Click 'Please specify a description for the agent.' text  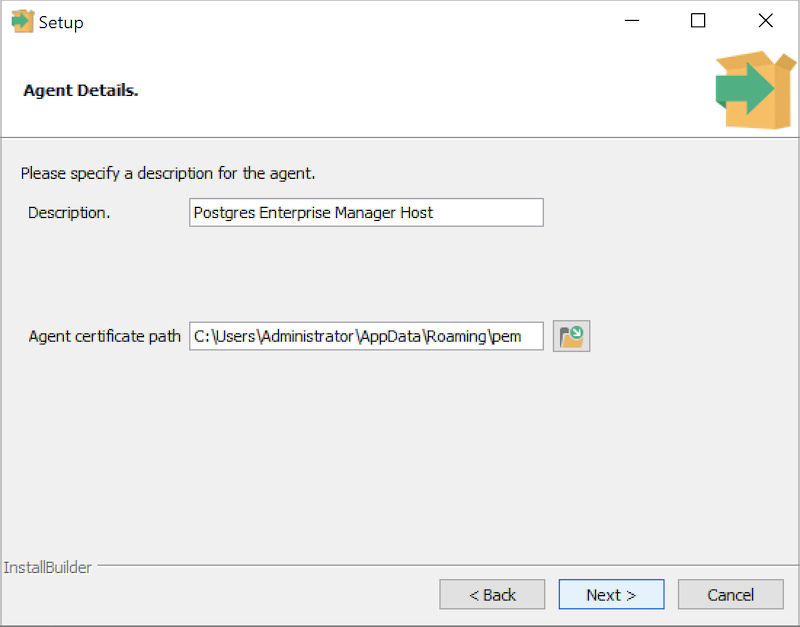(168, 173)
